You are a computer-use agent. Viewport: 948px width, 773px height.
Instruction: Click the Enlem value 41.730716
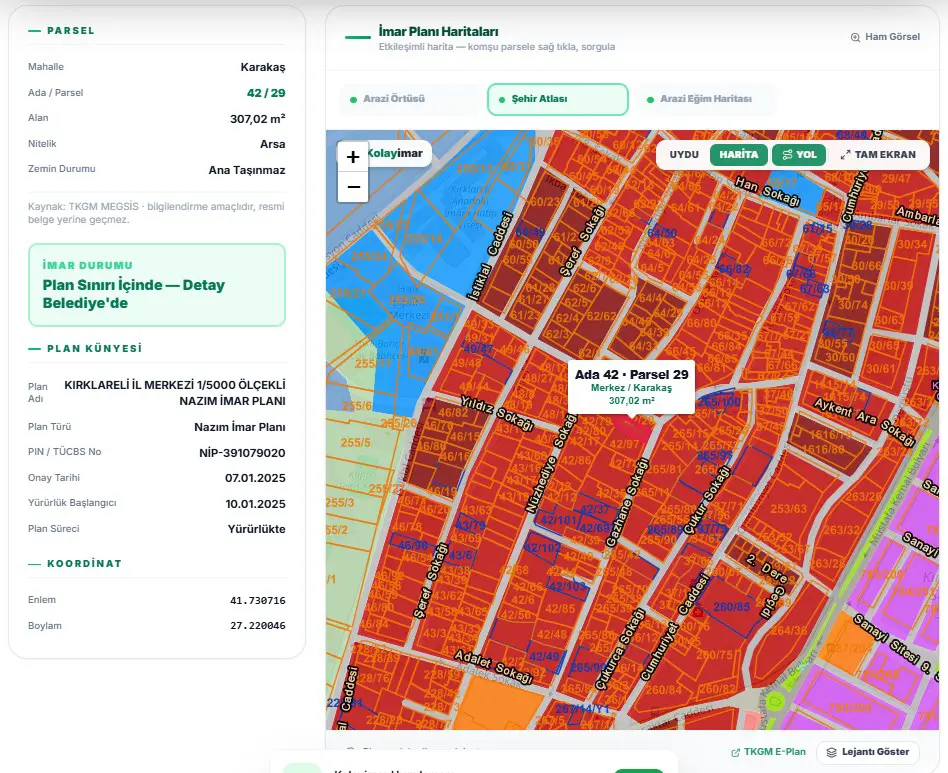258,601
